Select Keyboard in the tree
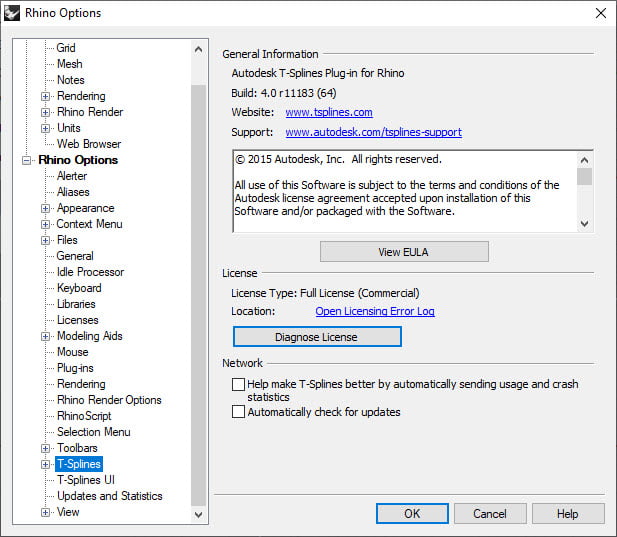Screen dimensions: 617x537 click(x=79, y=288)
